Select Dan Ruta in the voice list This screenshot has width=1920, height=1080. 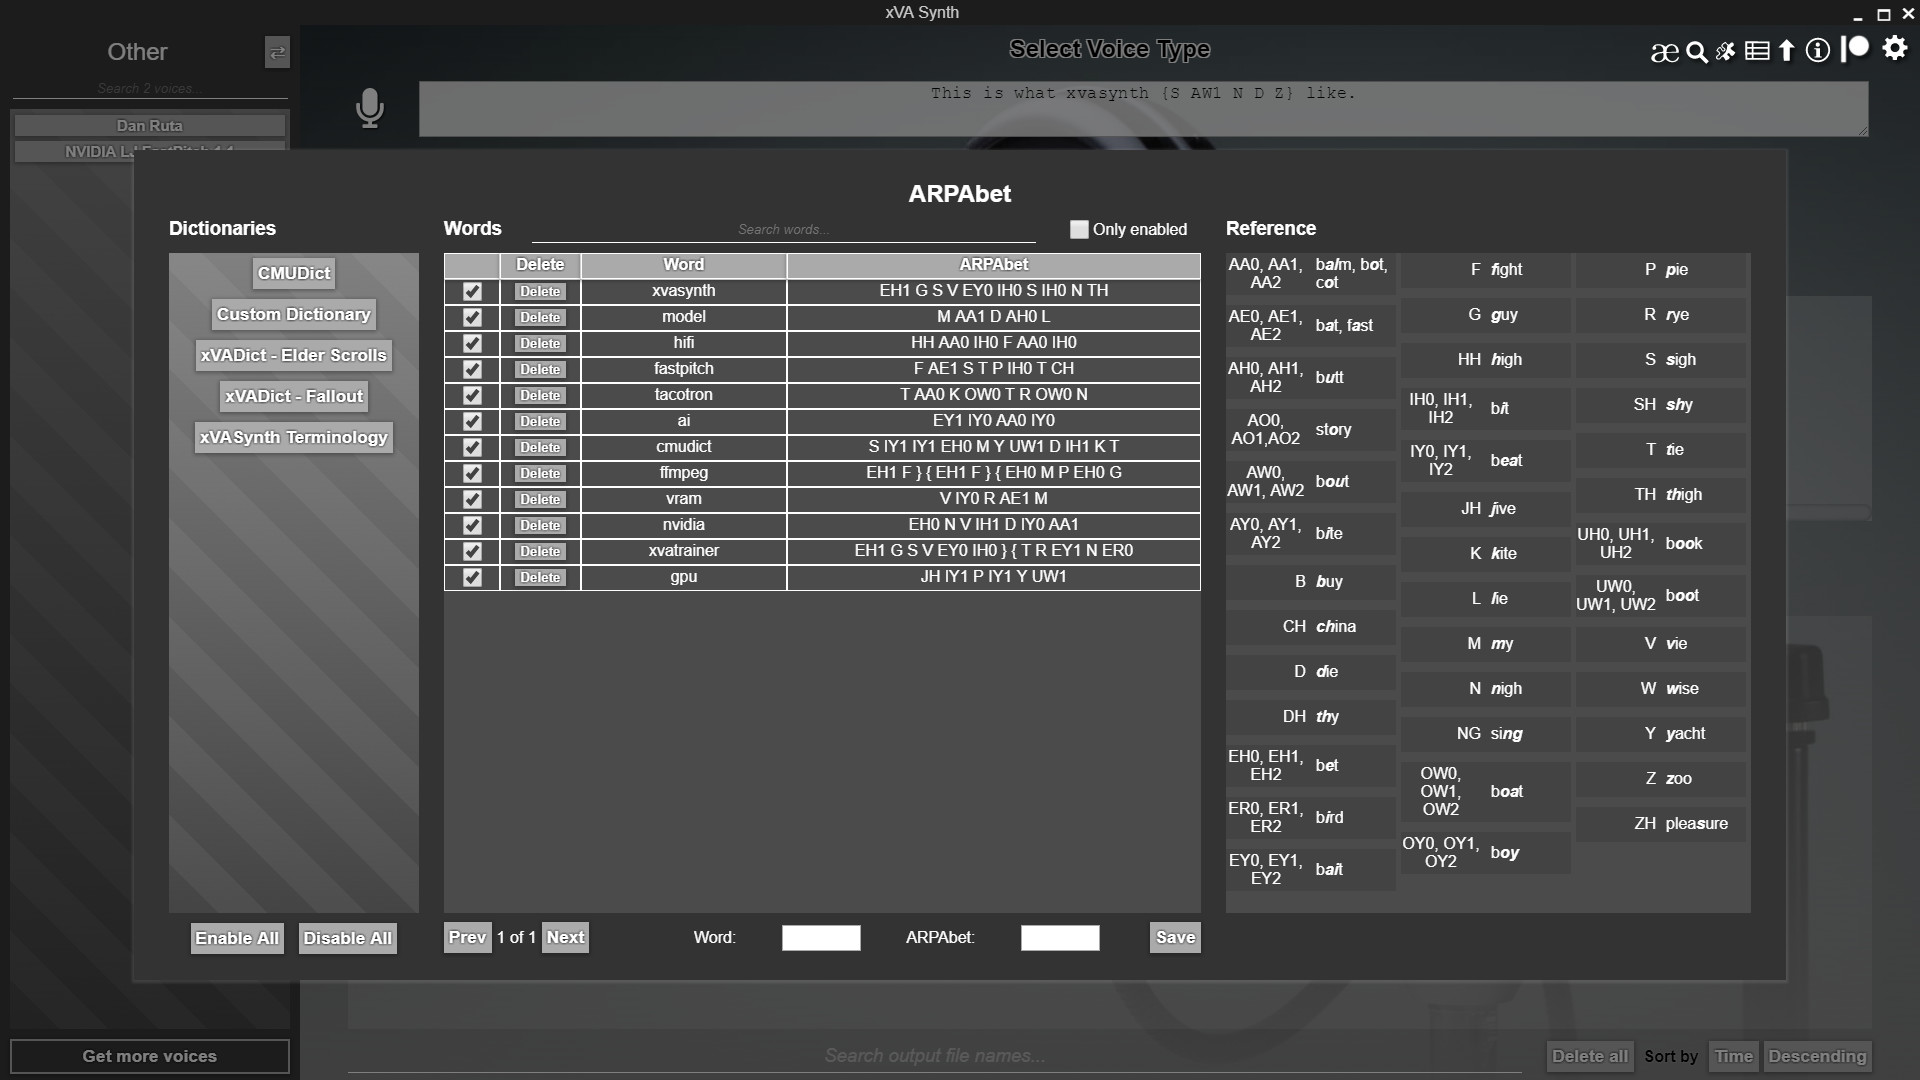148,125
